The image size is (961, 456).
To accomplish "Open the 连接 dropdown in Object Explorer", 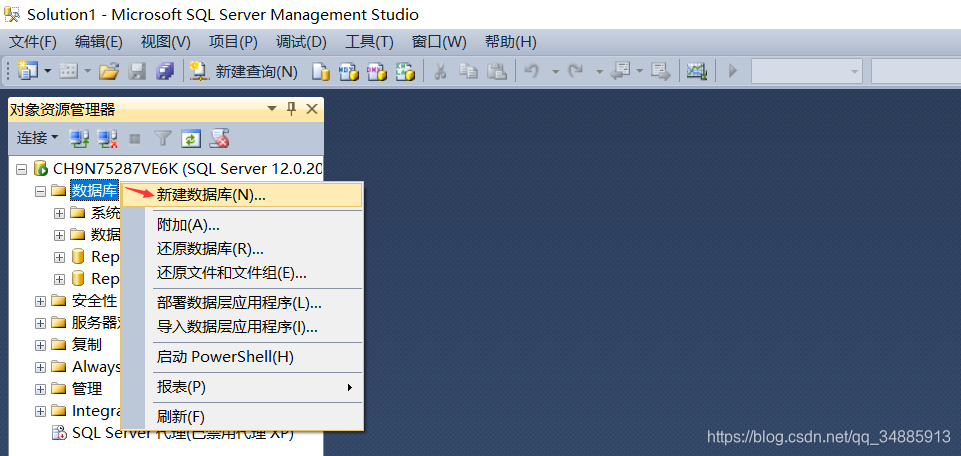I will click(37, 139).
